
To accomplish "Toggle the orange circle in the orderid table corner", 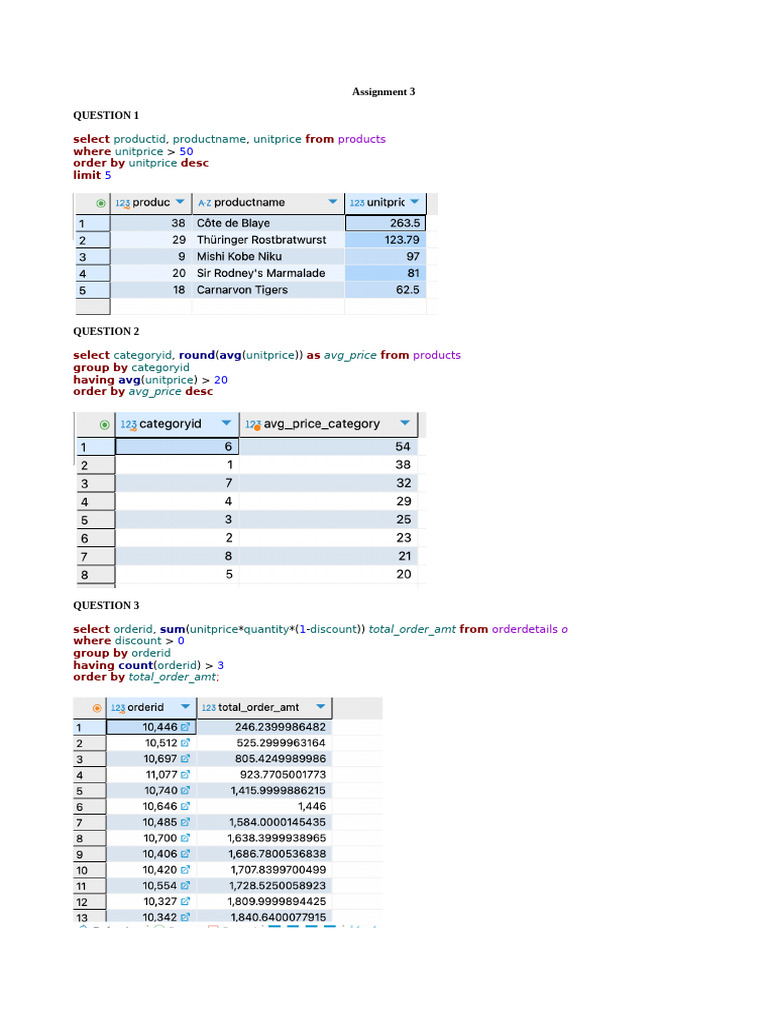I will click(x=97, y=708).
